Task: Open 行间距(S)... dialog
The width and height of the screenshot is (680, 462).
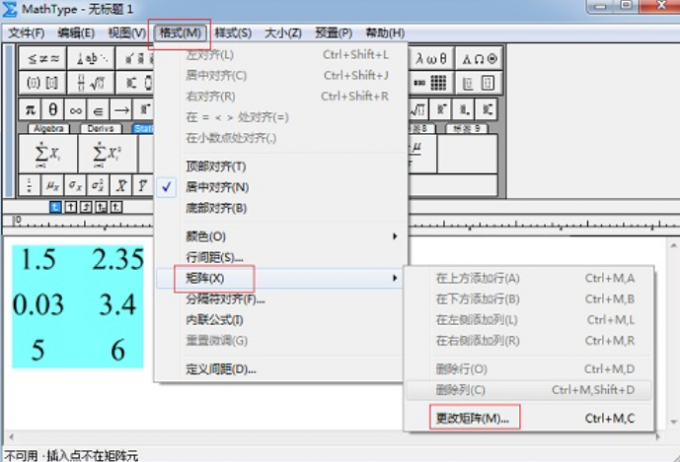Action: (x=281, y=257)
